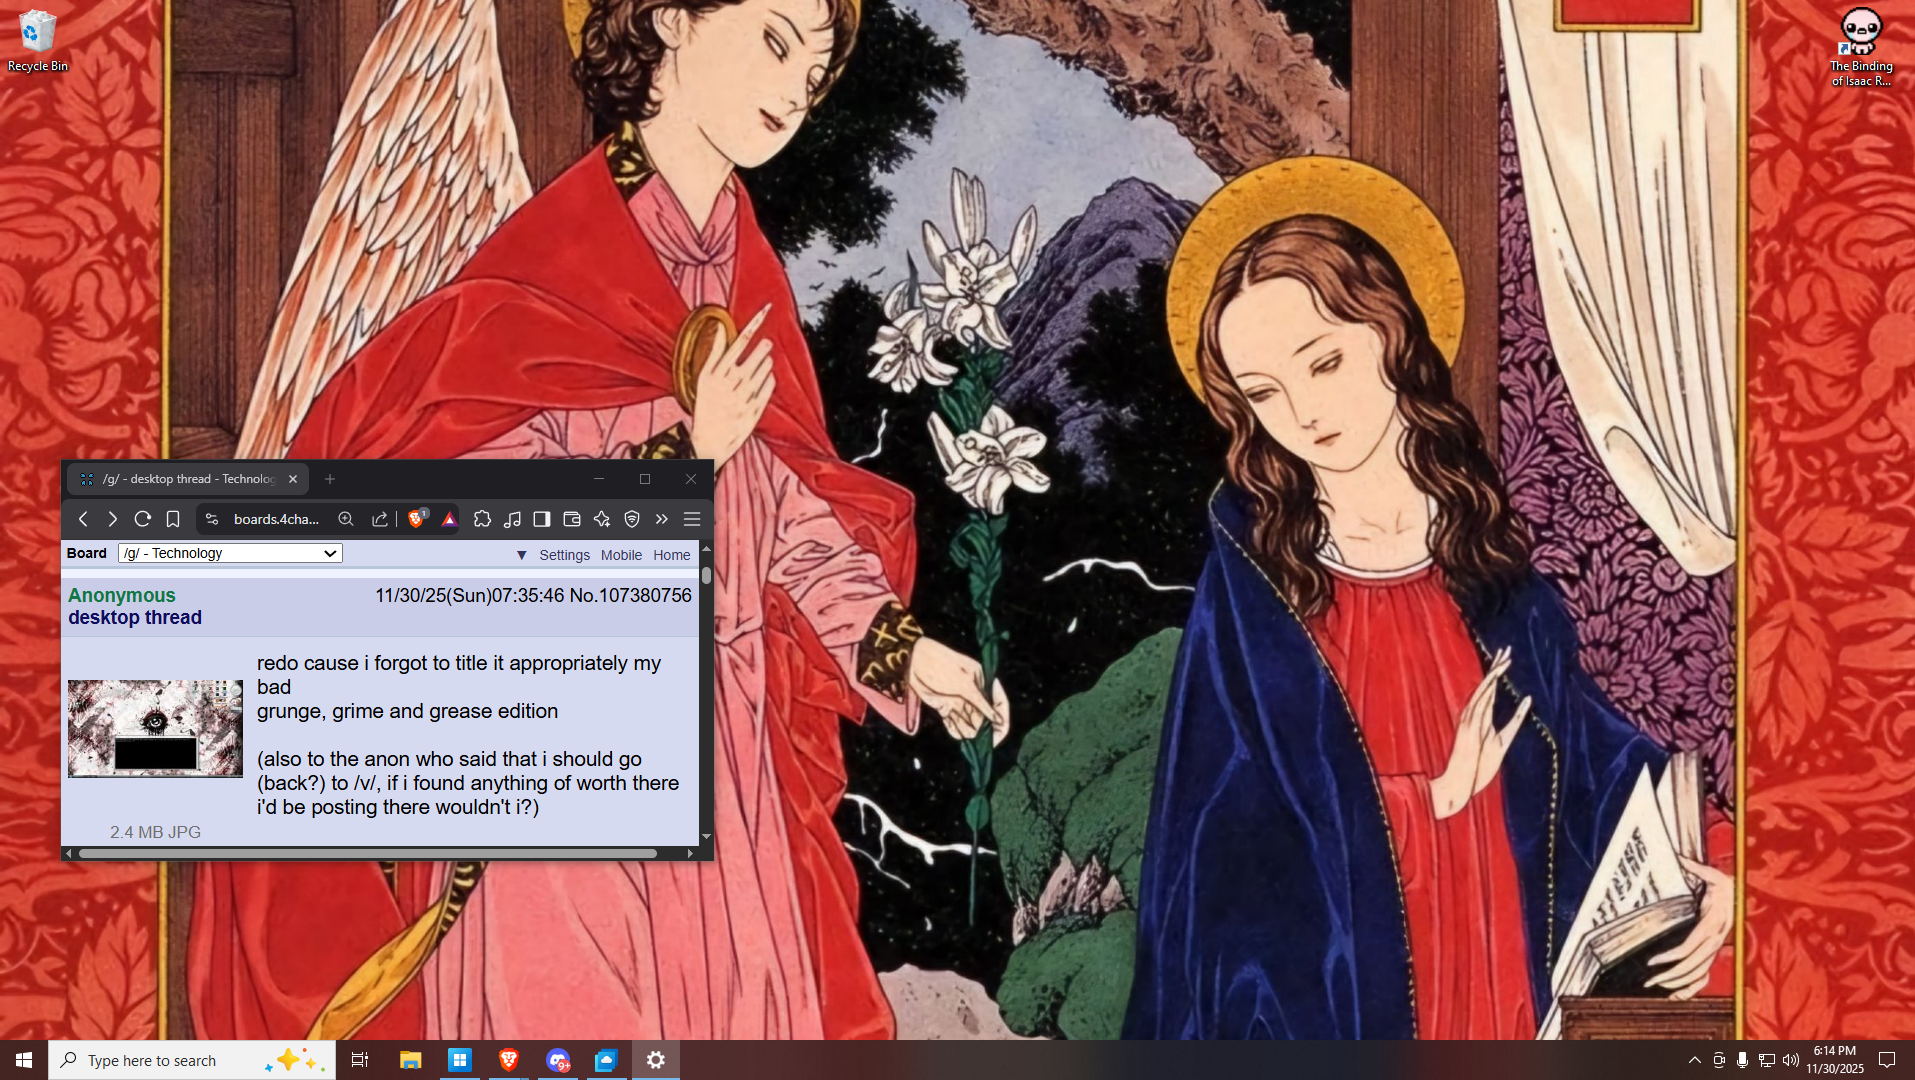Open Brave VPN shield icon
Screen dimensions: 1915x1080
click(632, 519)
